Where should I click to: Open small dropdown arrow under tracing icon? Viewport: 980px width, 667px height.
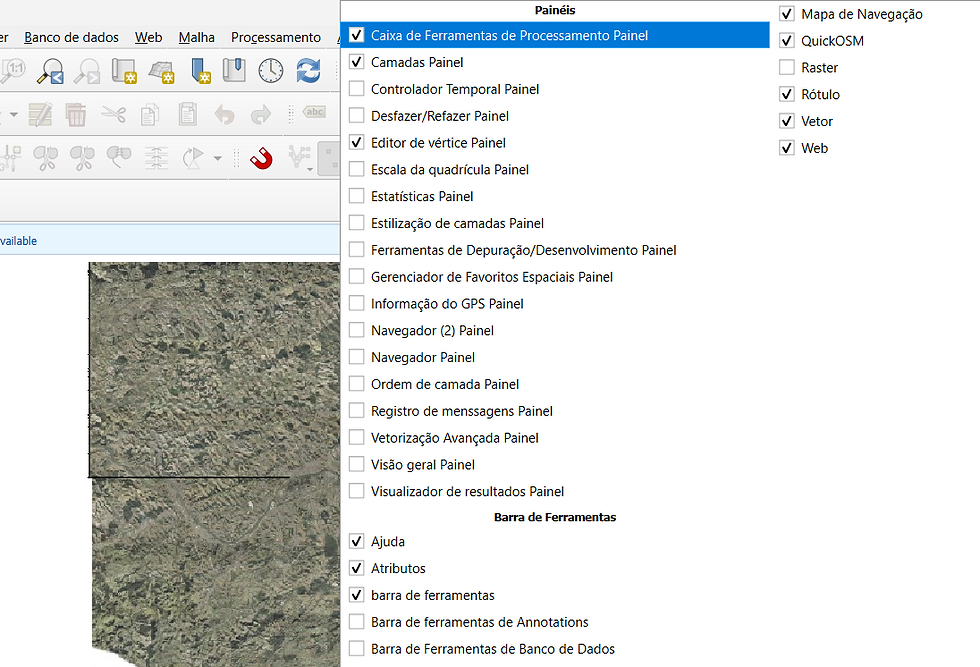tap(310, 169)
